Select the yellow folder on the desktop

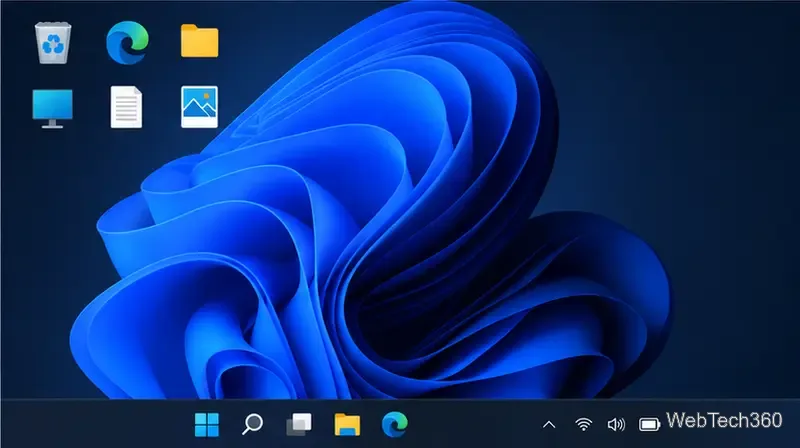tap(199, 41)
